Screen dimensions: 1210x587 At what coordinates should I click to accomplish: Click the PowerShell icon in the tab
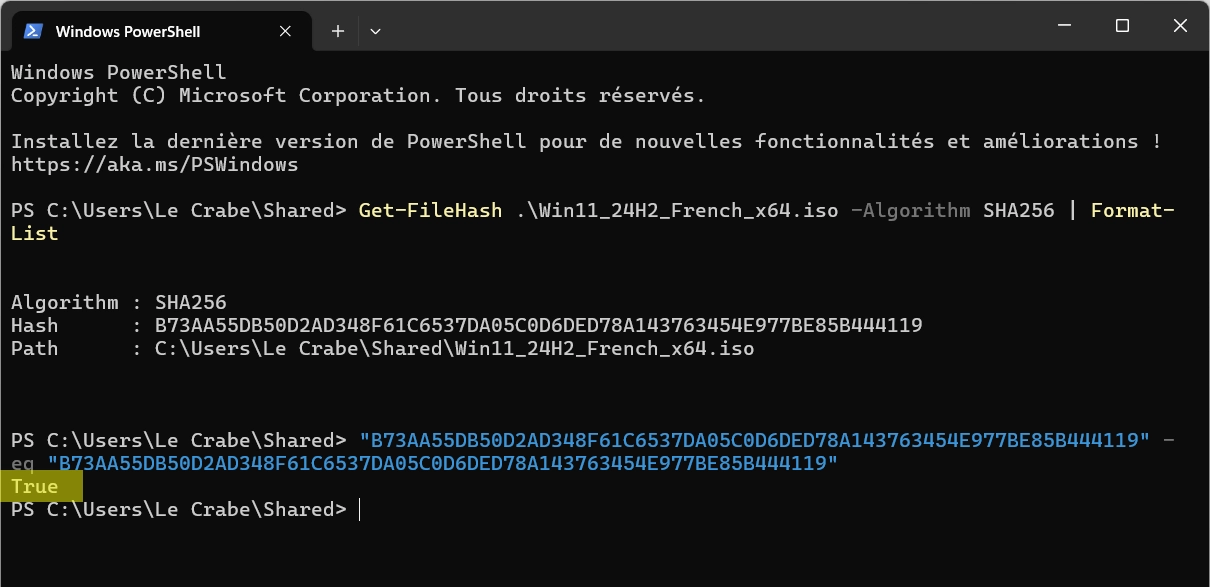click(x=33, y=31)
